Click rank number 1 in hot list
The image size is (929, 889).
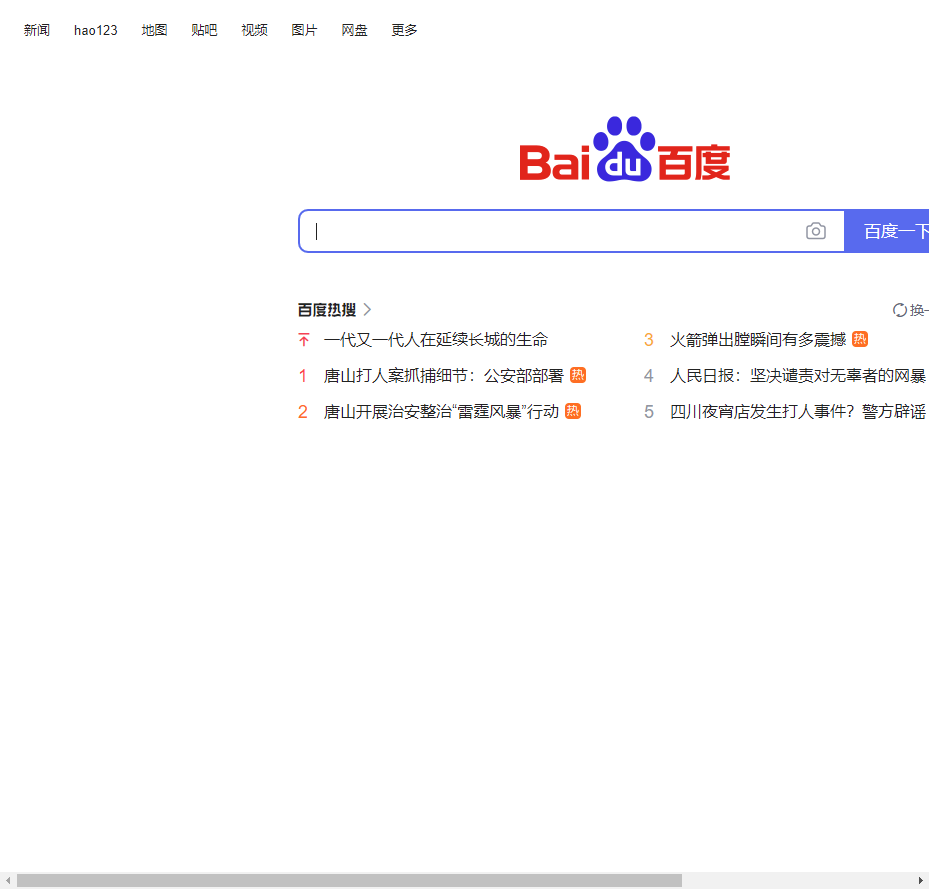pyautogui.click(x=303, y=376)
